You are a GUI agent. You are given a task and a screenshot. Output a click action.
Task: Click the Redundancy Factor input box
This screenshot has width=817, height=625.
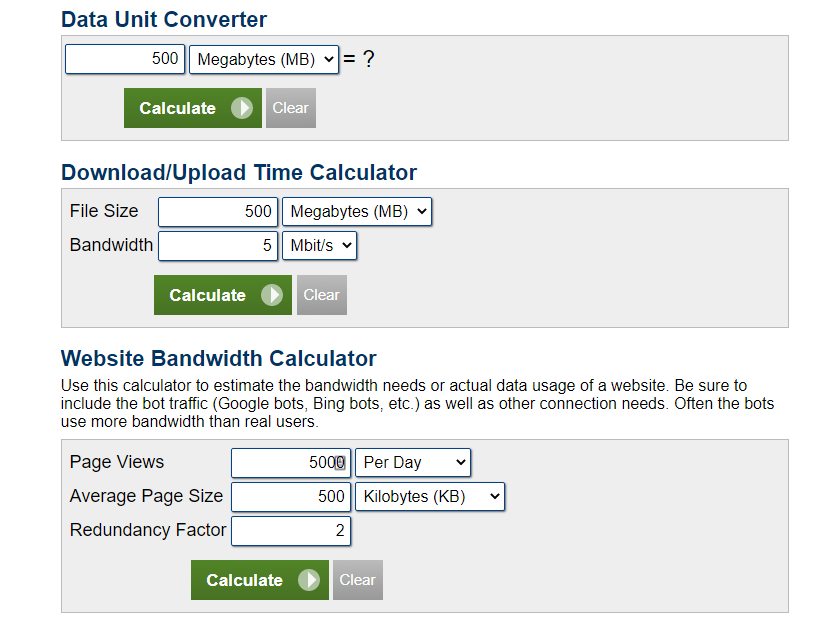(290, 530)
